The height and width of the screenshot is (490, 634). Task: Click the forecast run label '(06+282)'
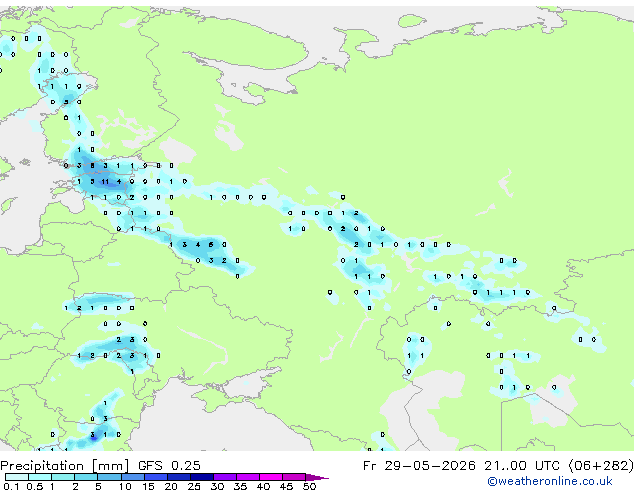coord(601,466)
